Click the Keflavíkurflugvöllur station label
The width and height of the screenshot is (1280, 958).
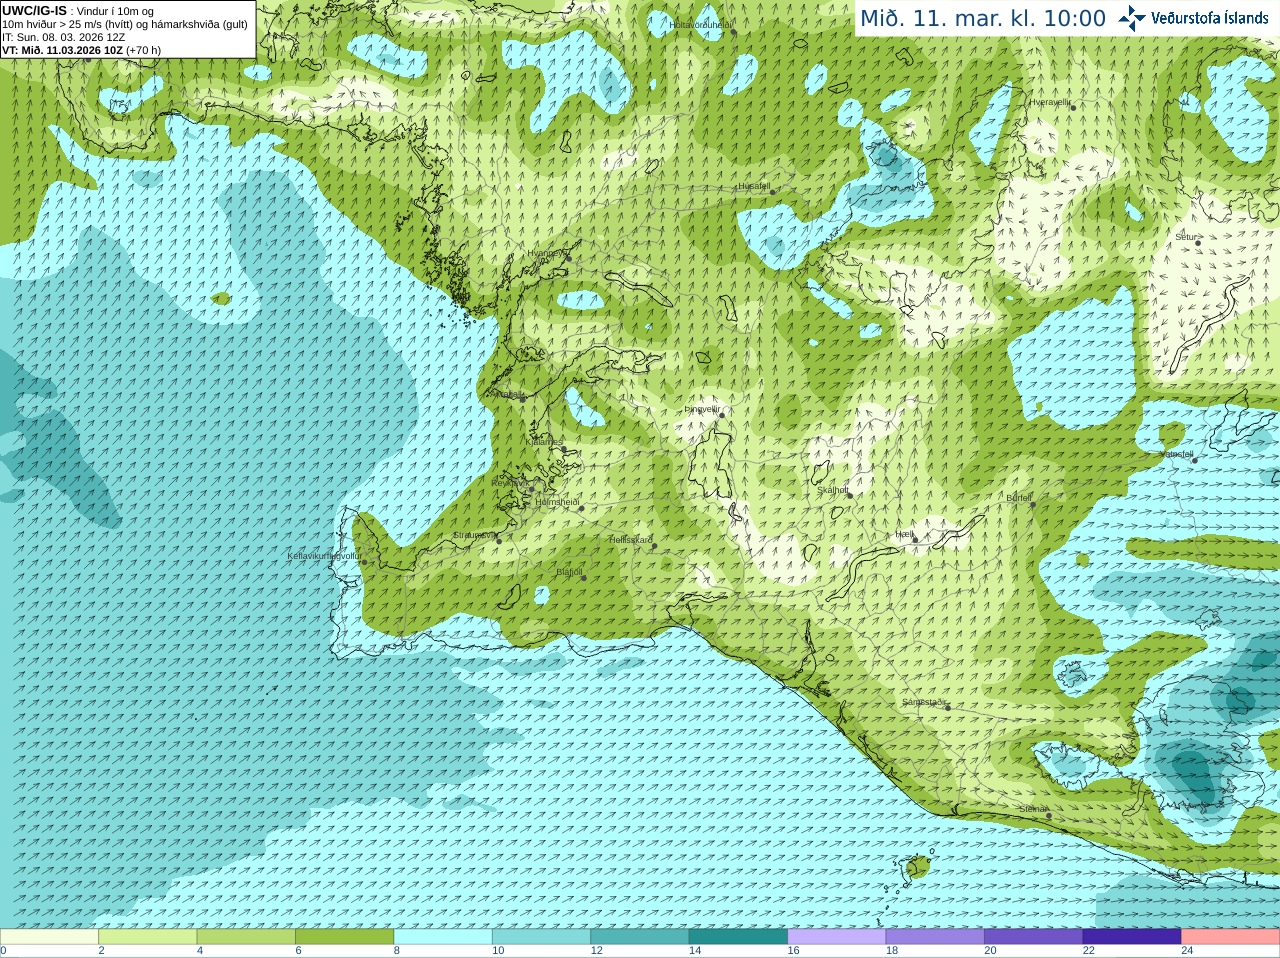point(324,556)
